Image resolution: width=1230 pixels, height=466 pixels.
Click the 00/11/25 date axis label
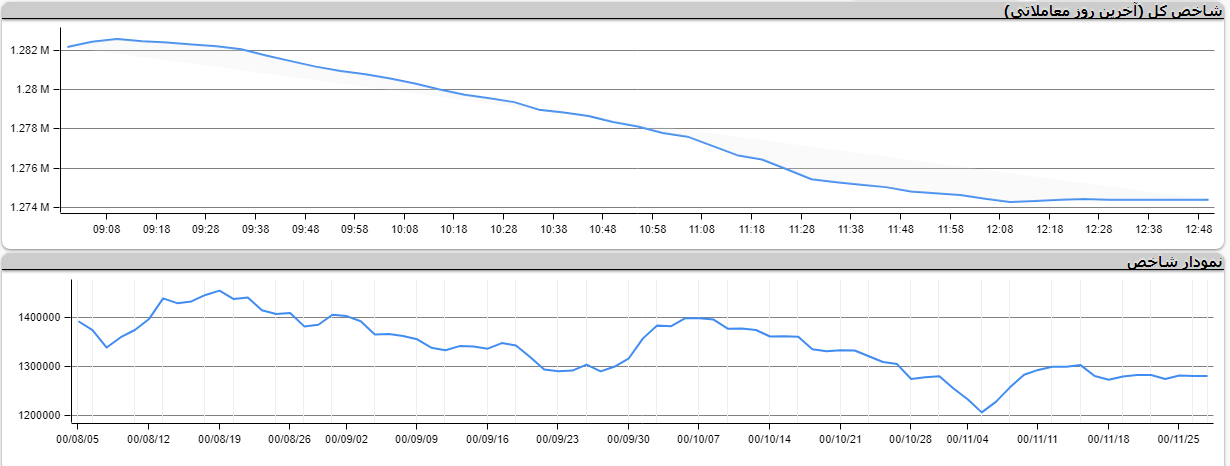tap(1179, 437)
